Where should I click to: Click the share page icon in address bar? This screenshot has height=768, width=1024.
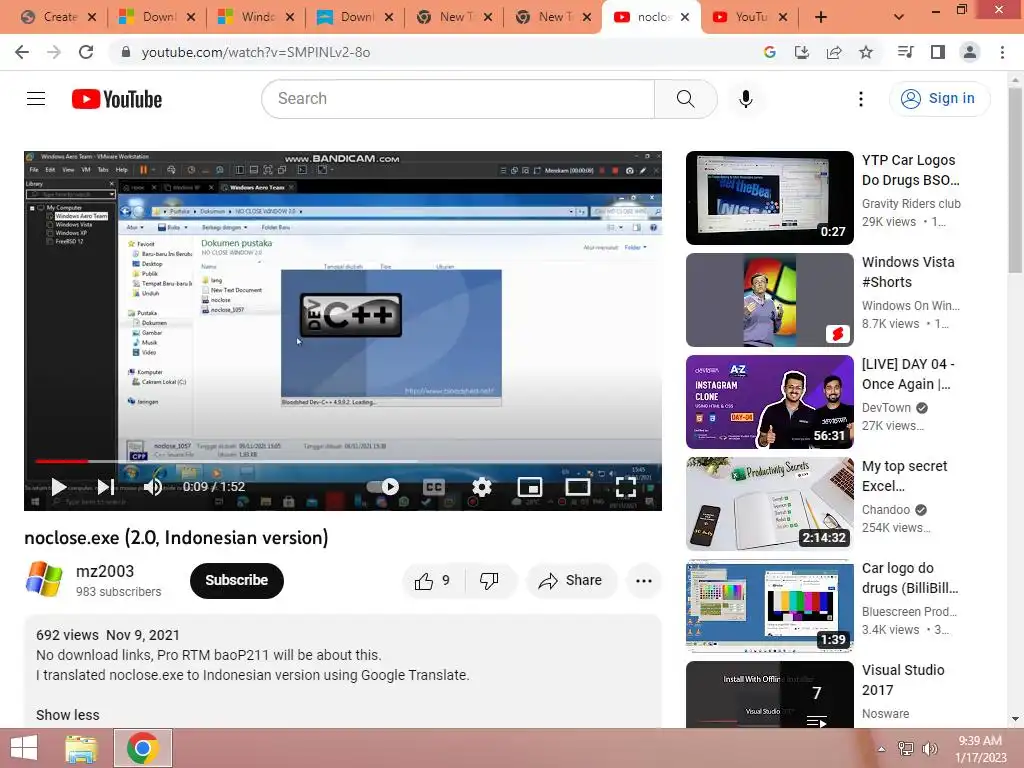(833, 52)
